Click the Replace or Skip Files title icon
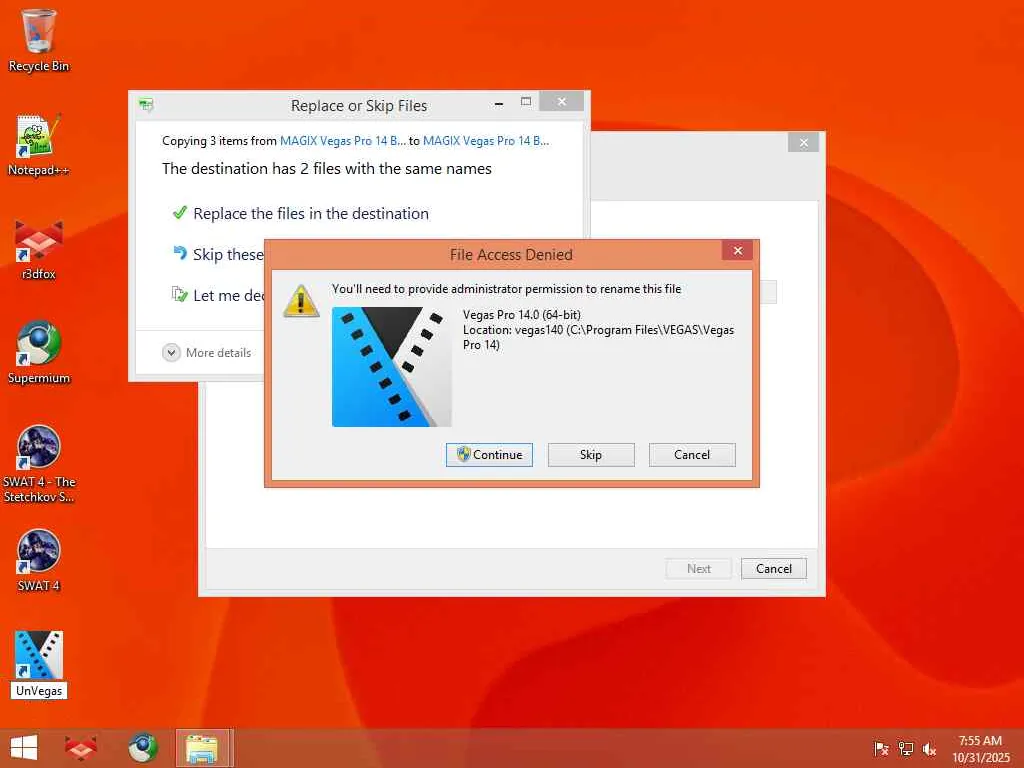The height and width of the screenshot is (768, 1024). pos(146,104)
